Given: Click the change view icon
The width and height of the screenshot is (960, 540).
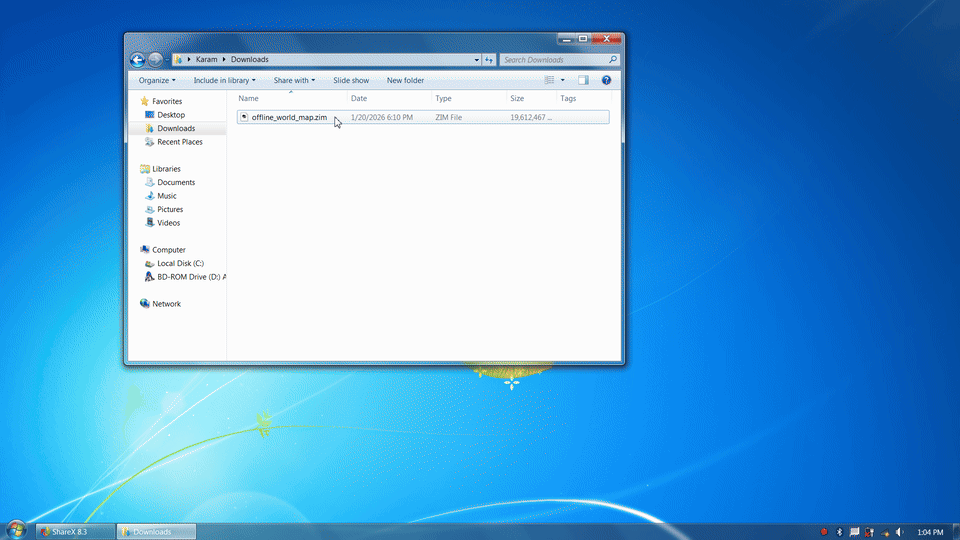Looking at the screenshot, I should [x=549, y=80].
